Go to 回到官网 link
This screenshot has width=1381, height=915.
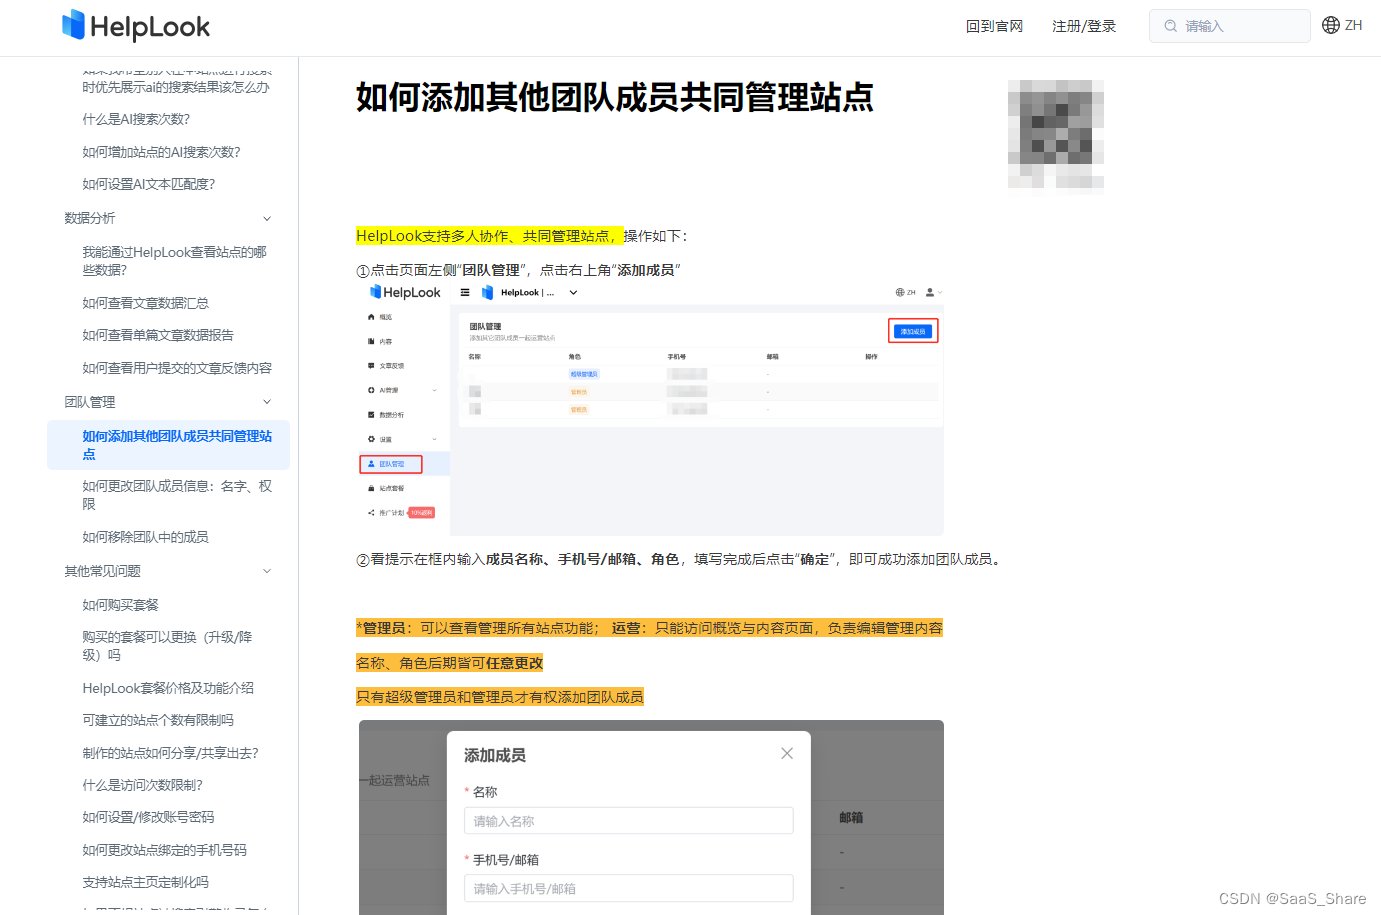994,26
